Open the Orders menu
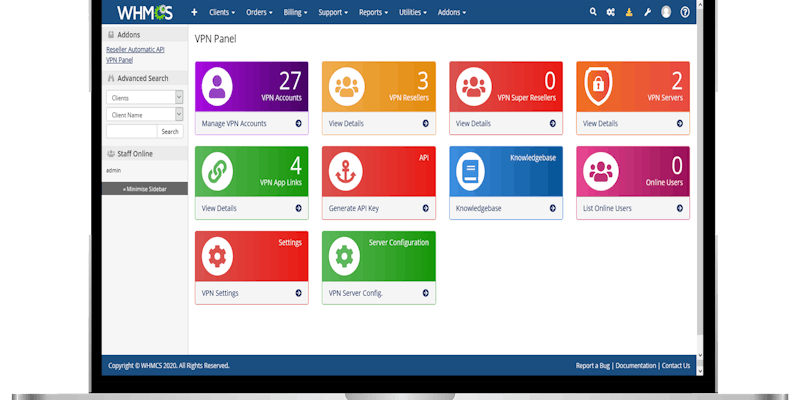Viewport: 800px width, 400px height. coord(259,12)
